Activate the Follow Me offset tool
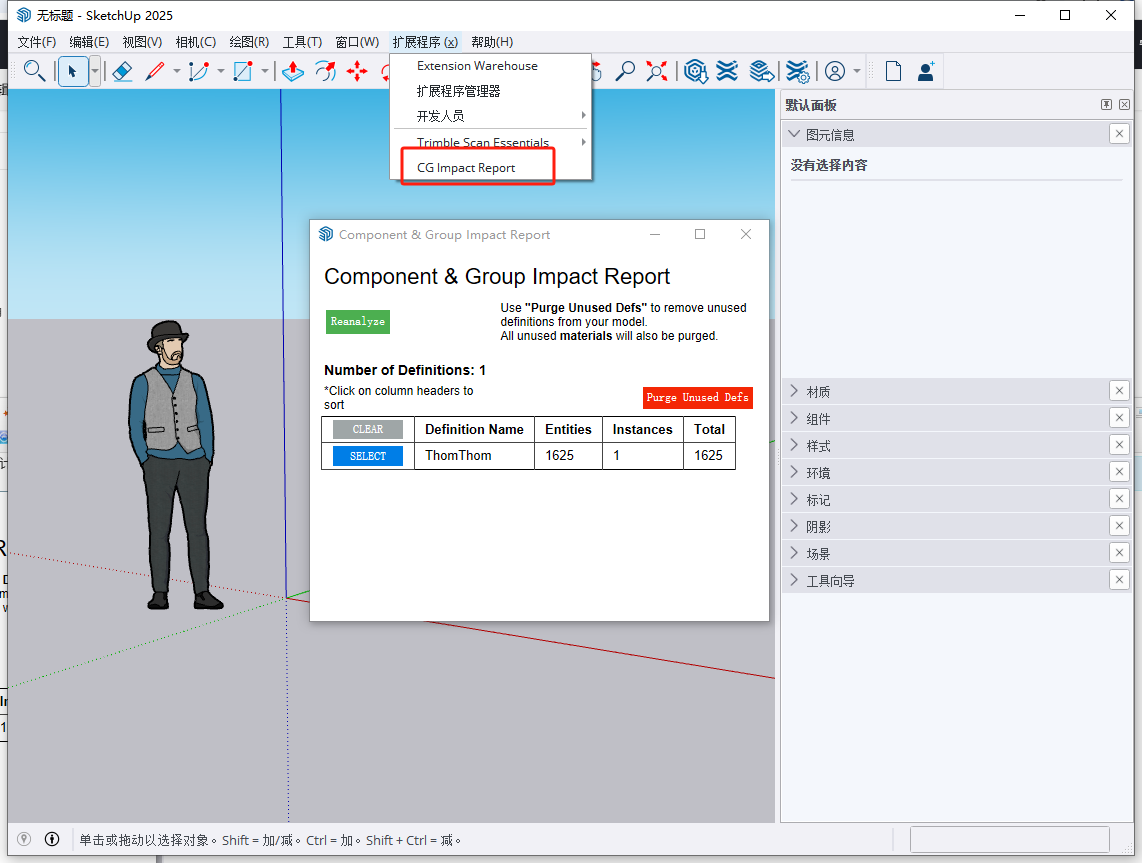 click(326, 71)
